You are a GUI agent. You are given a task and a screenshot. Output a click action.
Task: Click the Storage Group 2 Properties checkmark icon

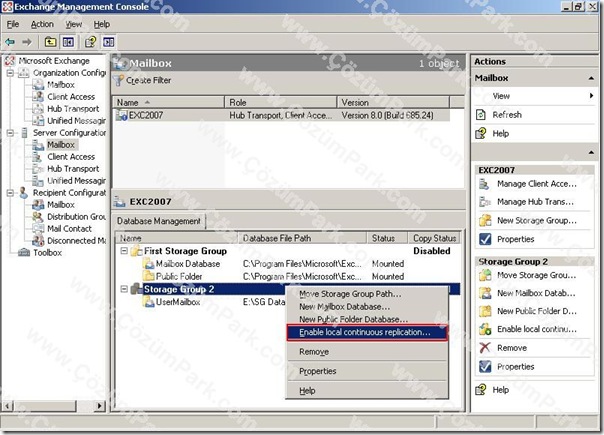485,366
